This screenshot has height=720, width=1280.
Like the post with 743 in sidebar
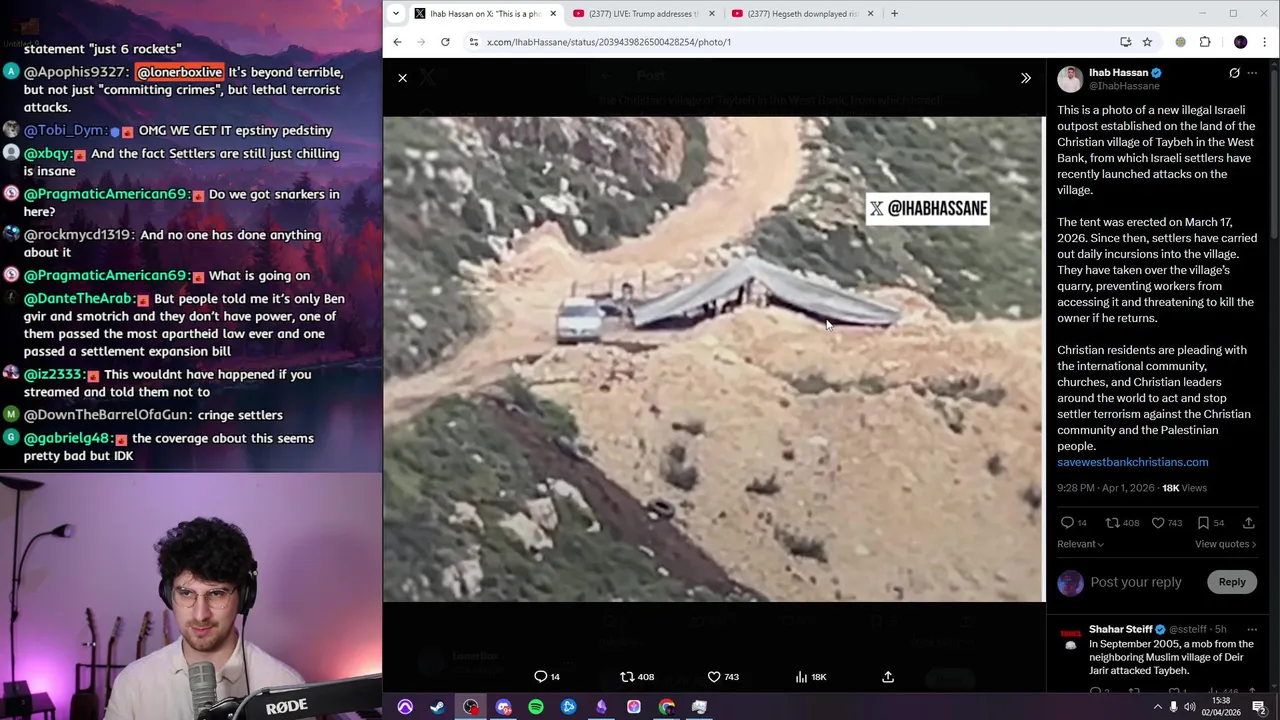pyautogui.click(x=1157, y=523)
